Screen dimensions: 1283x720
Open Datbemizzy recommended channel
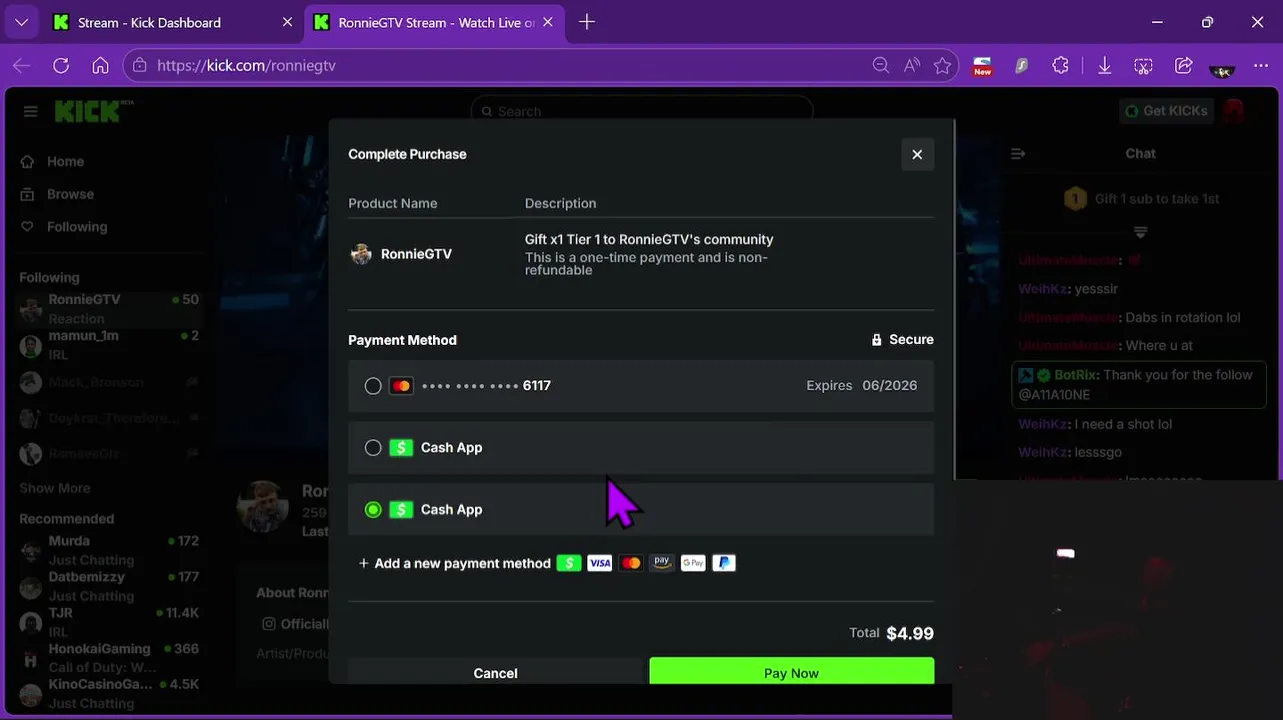(109, 586)
